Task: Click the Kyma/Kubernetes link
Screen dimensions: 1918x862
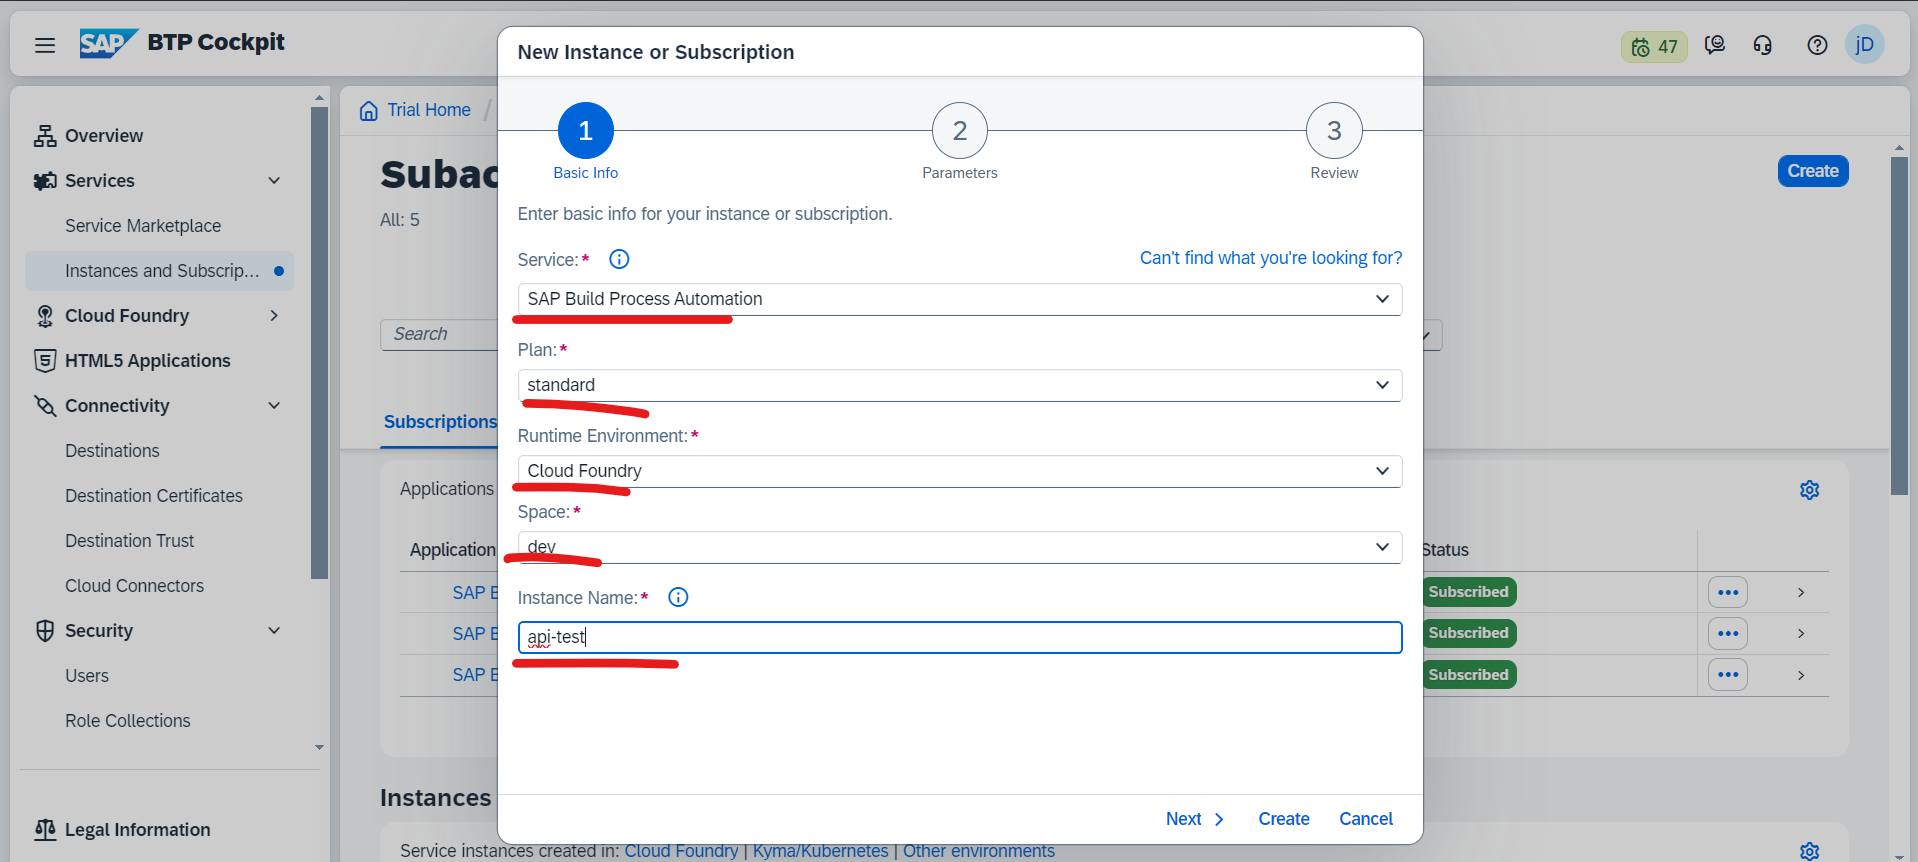Action: click(x=820, y=851)
